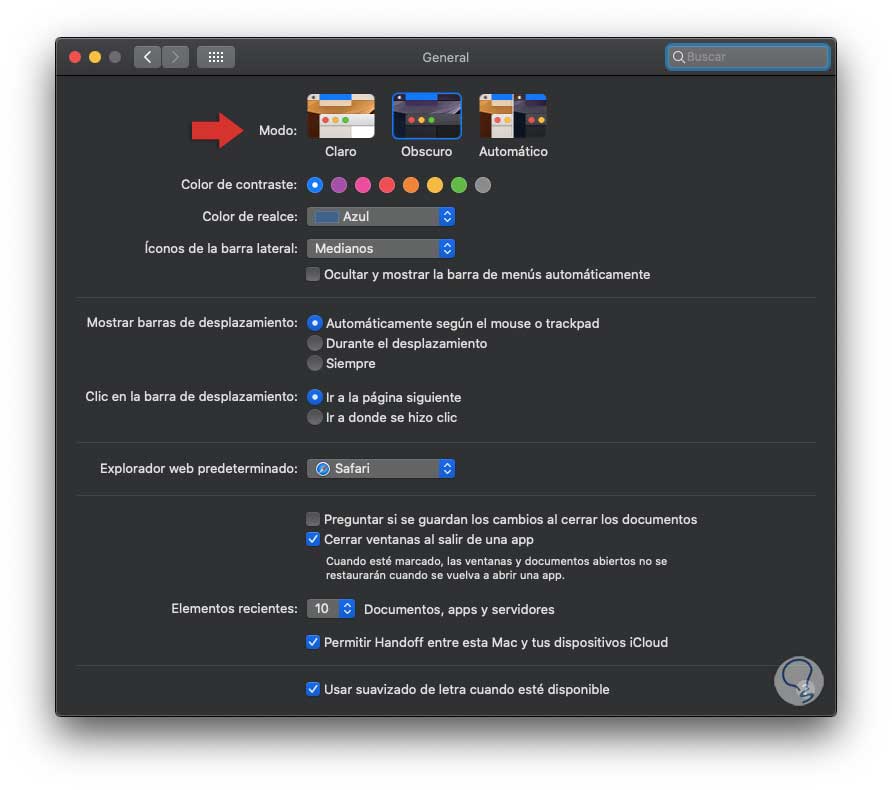This screenshot has width=892, height=790.
Task: Pick the green contrast color swatch
Action: (459, 185)
